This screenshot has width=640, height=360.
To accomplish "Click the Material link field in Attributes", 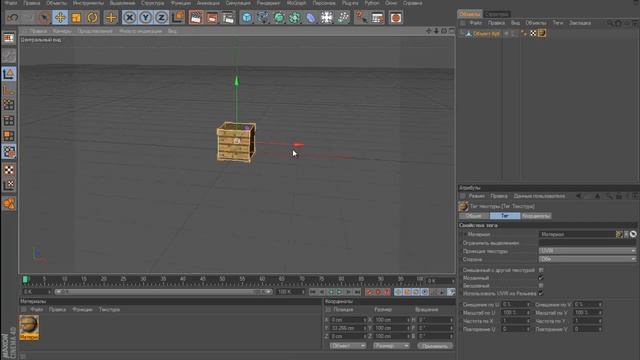I will 577,234.
